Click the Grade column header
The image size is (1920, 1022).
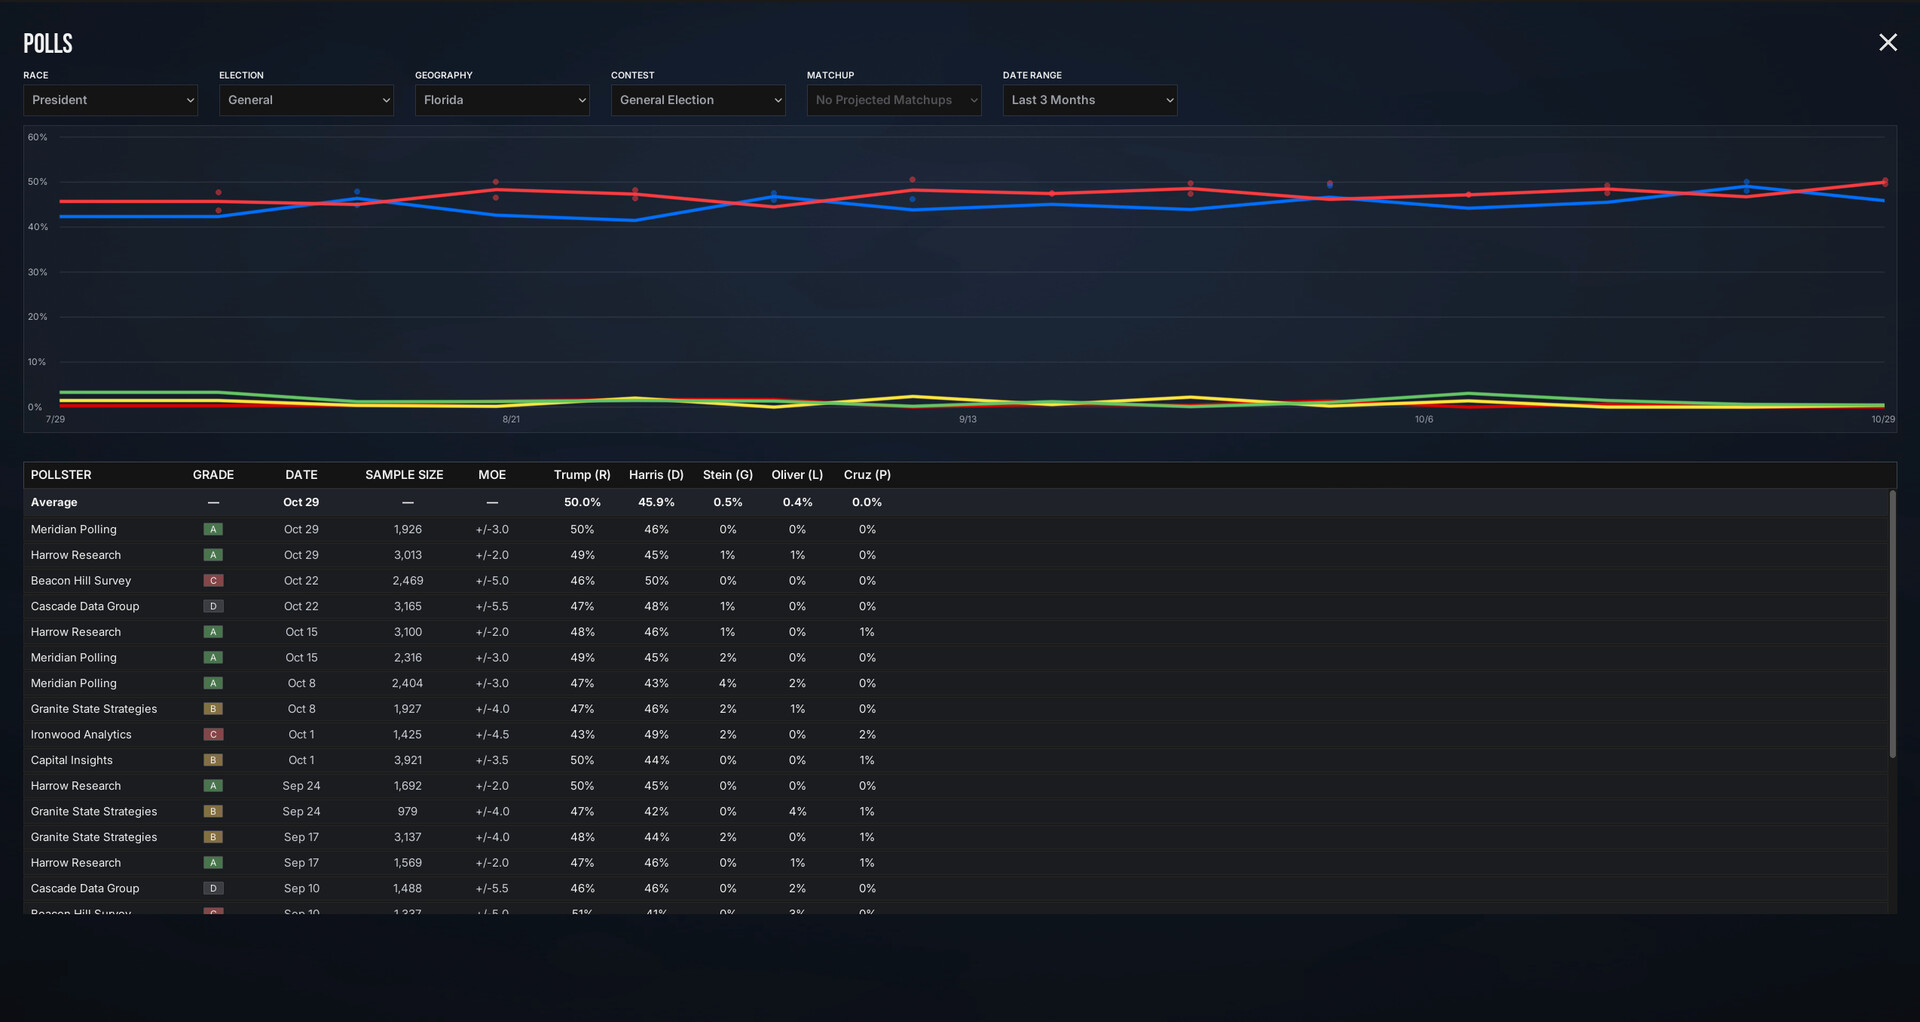[213, 475]
